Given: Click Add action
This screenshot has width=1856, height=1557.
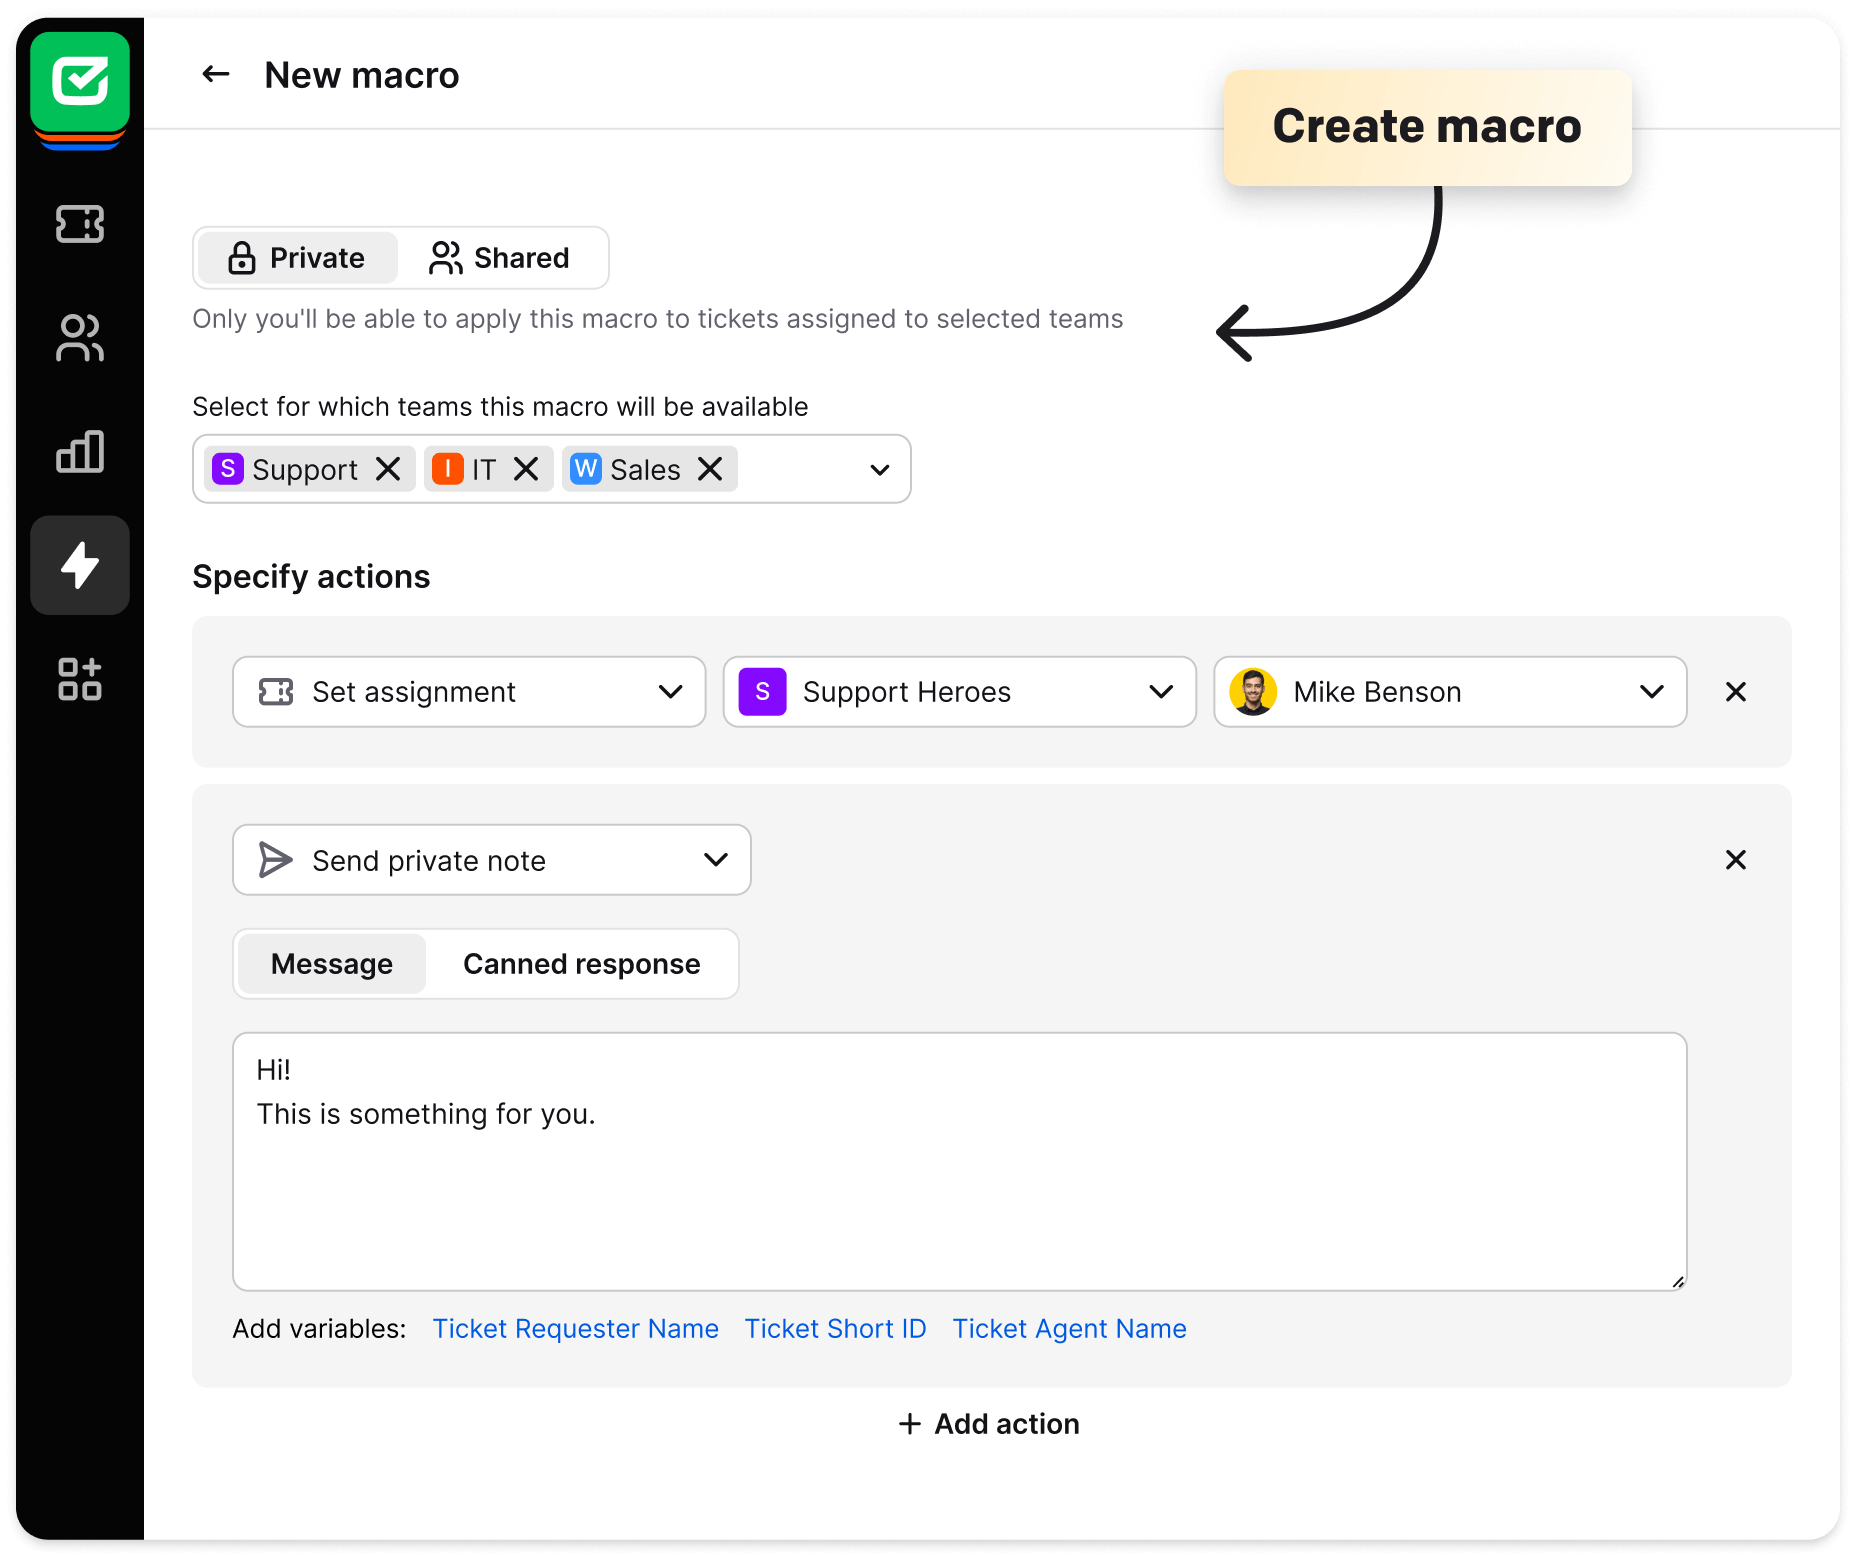Looking at the screenshot, I should tap(989, 1423).
